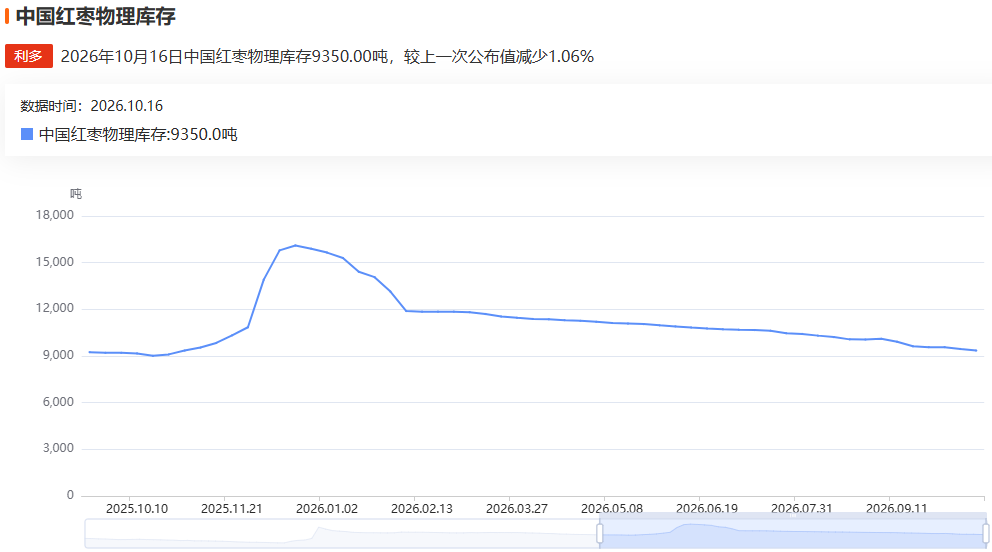Click the x-axis label 2025.10.10
The image size is (992, 552).
pyautogui.click(x=137, y=508)
